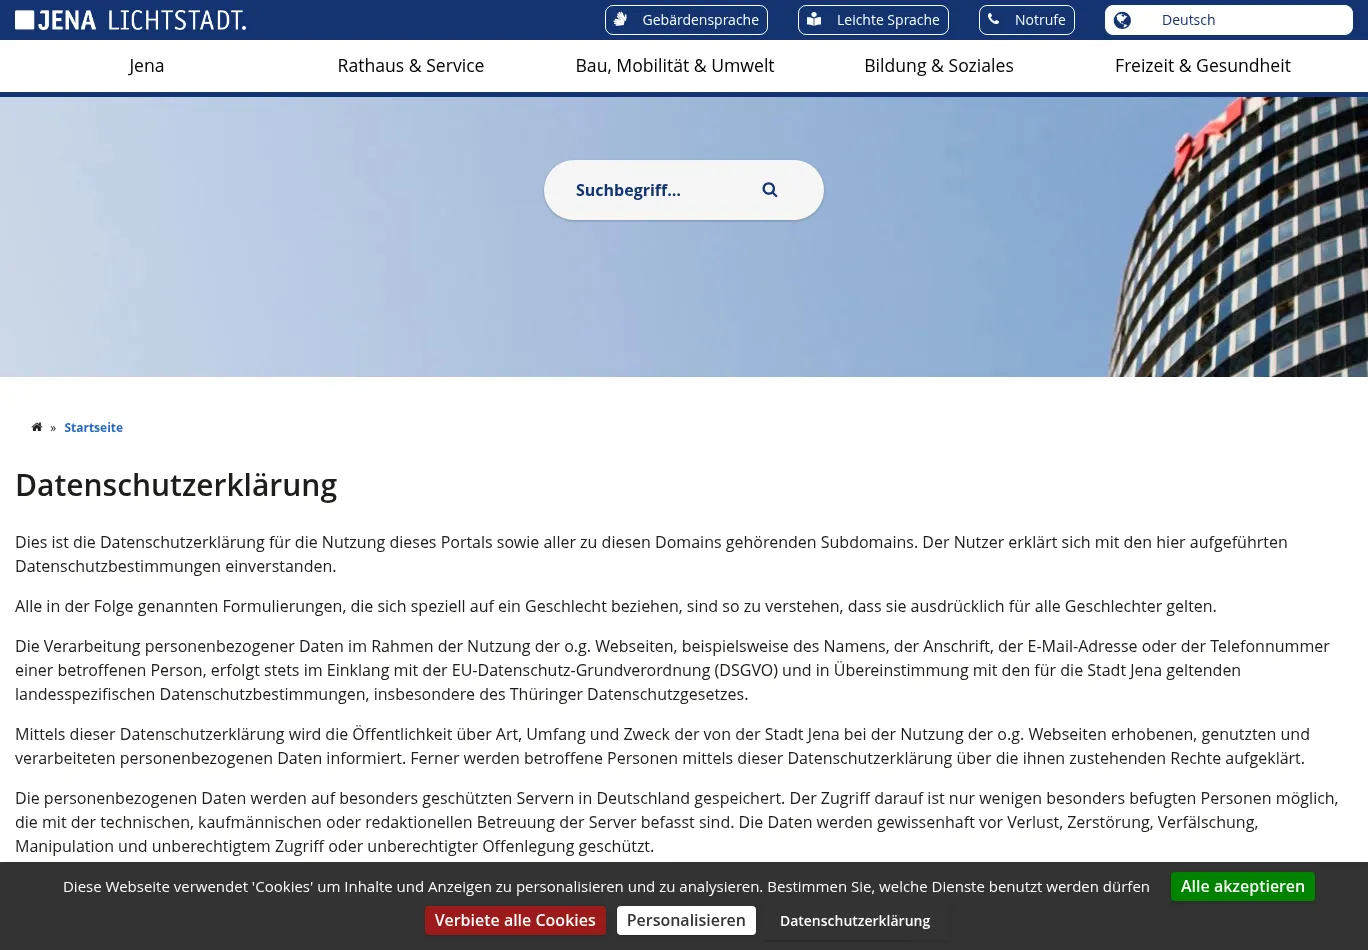Screen dimensions: 1368x950
Task: Open the Personalisieren cookie settings
Action: (685, 920)
